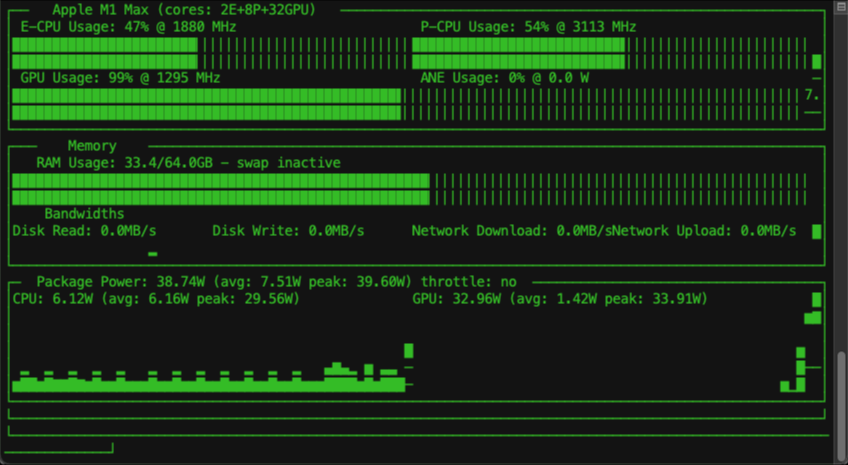Viewport: 848px width, 465px height.
Task: Click the P-CPU usage gauge bar
Action: (x=610, y=53)
